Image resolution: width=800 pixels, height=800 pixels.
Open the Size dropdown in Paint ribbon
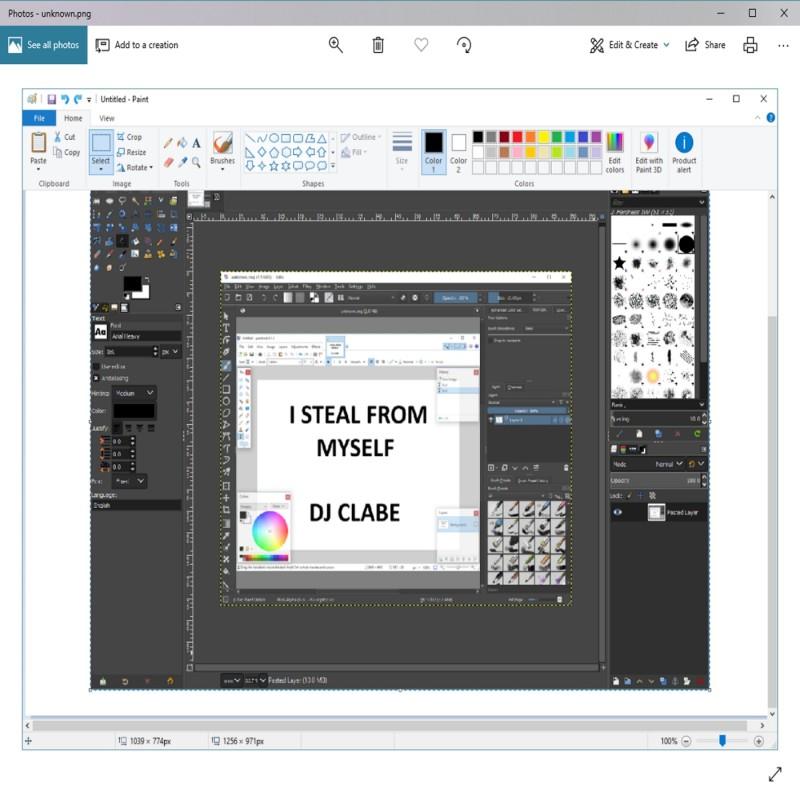(402, 148)
